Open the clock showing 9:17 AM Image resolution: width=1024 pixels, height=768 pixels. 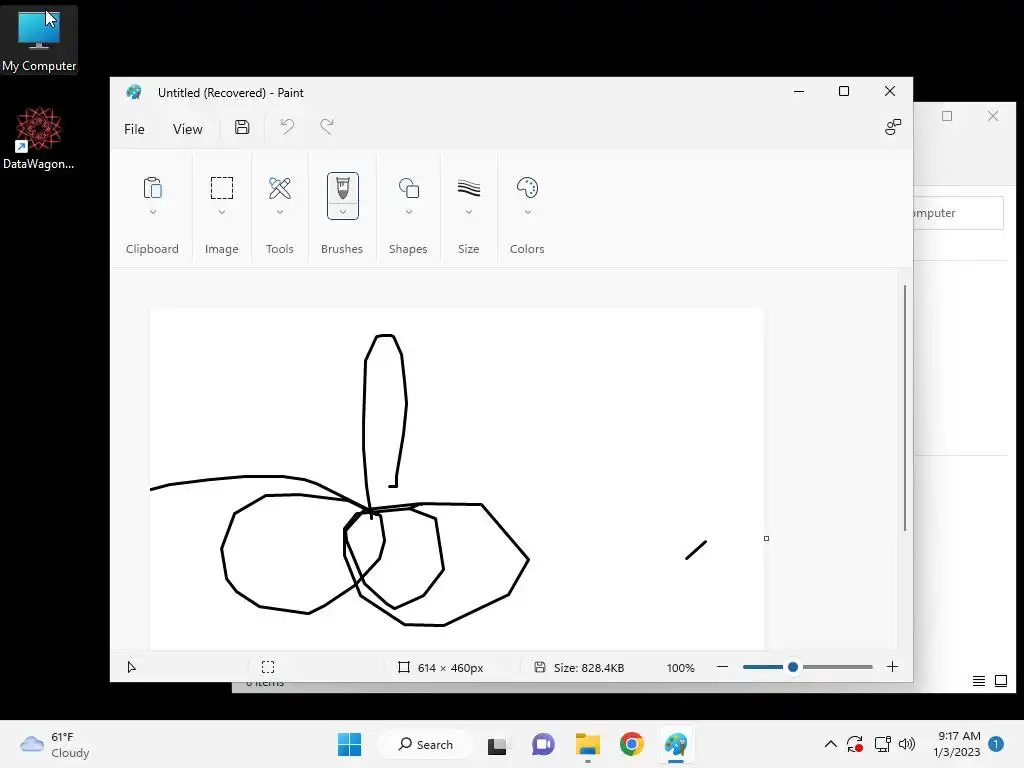957,744
